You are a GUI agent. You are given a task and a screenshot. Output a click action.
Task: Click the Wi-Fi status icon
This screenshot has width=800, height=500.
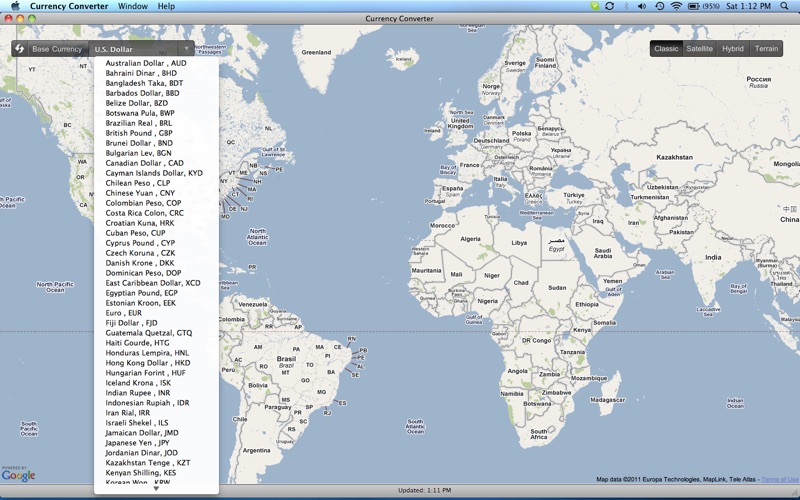(x=676, y=6)
